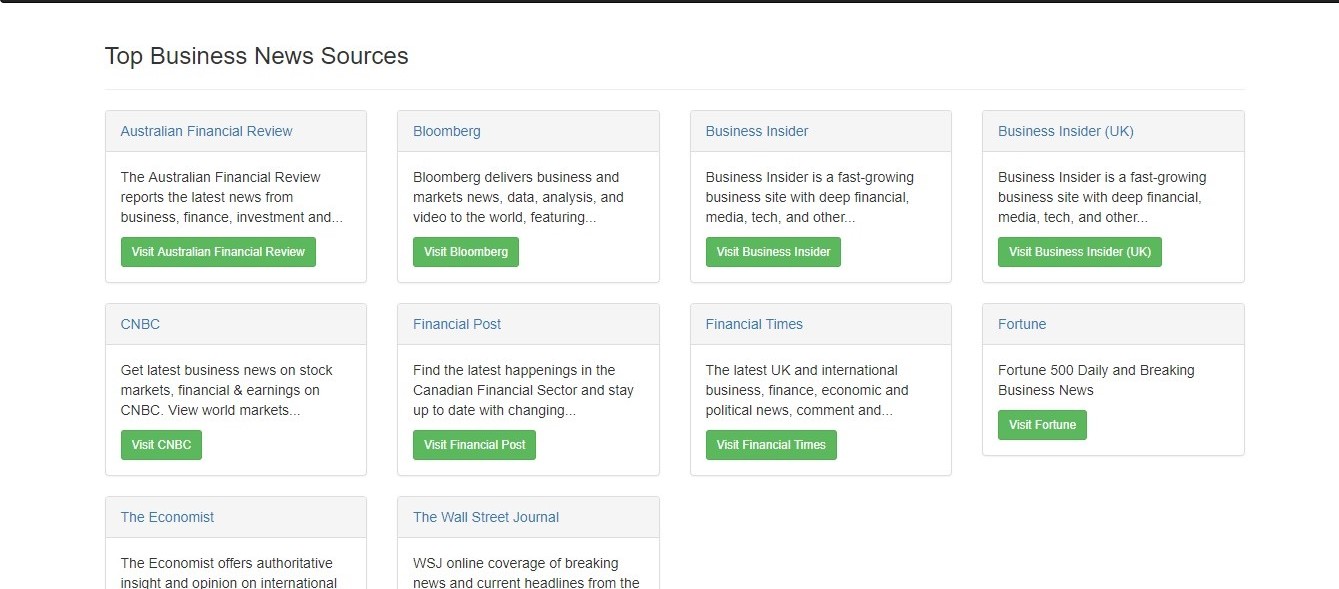The image size is (1339, 589).
Task: Follow the Financial Times heading link
Action: 754,324
